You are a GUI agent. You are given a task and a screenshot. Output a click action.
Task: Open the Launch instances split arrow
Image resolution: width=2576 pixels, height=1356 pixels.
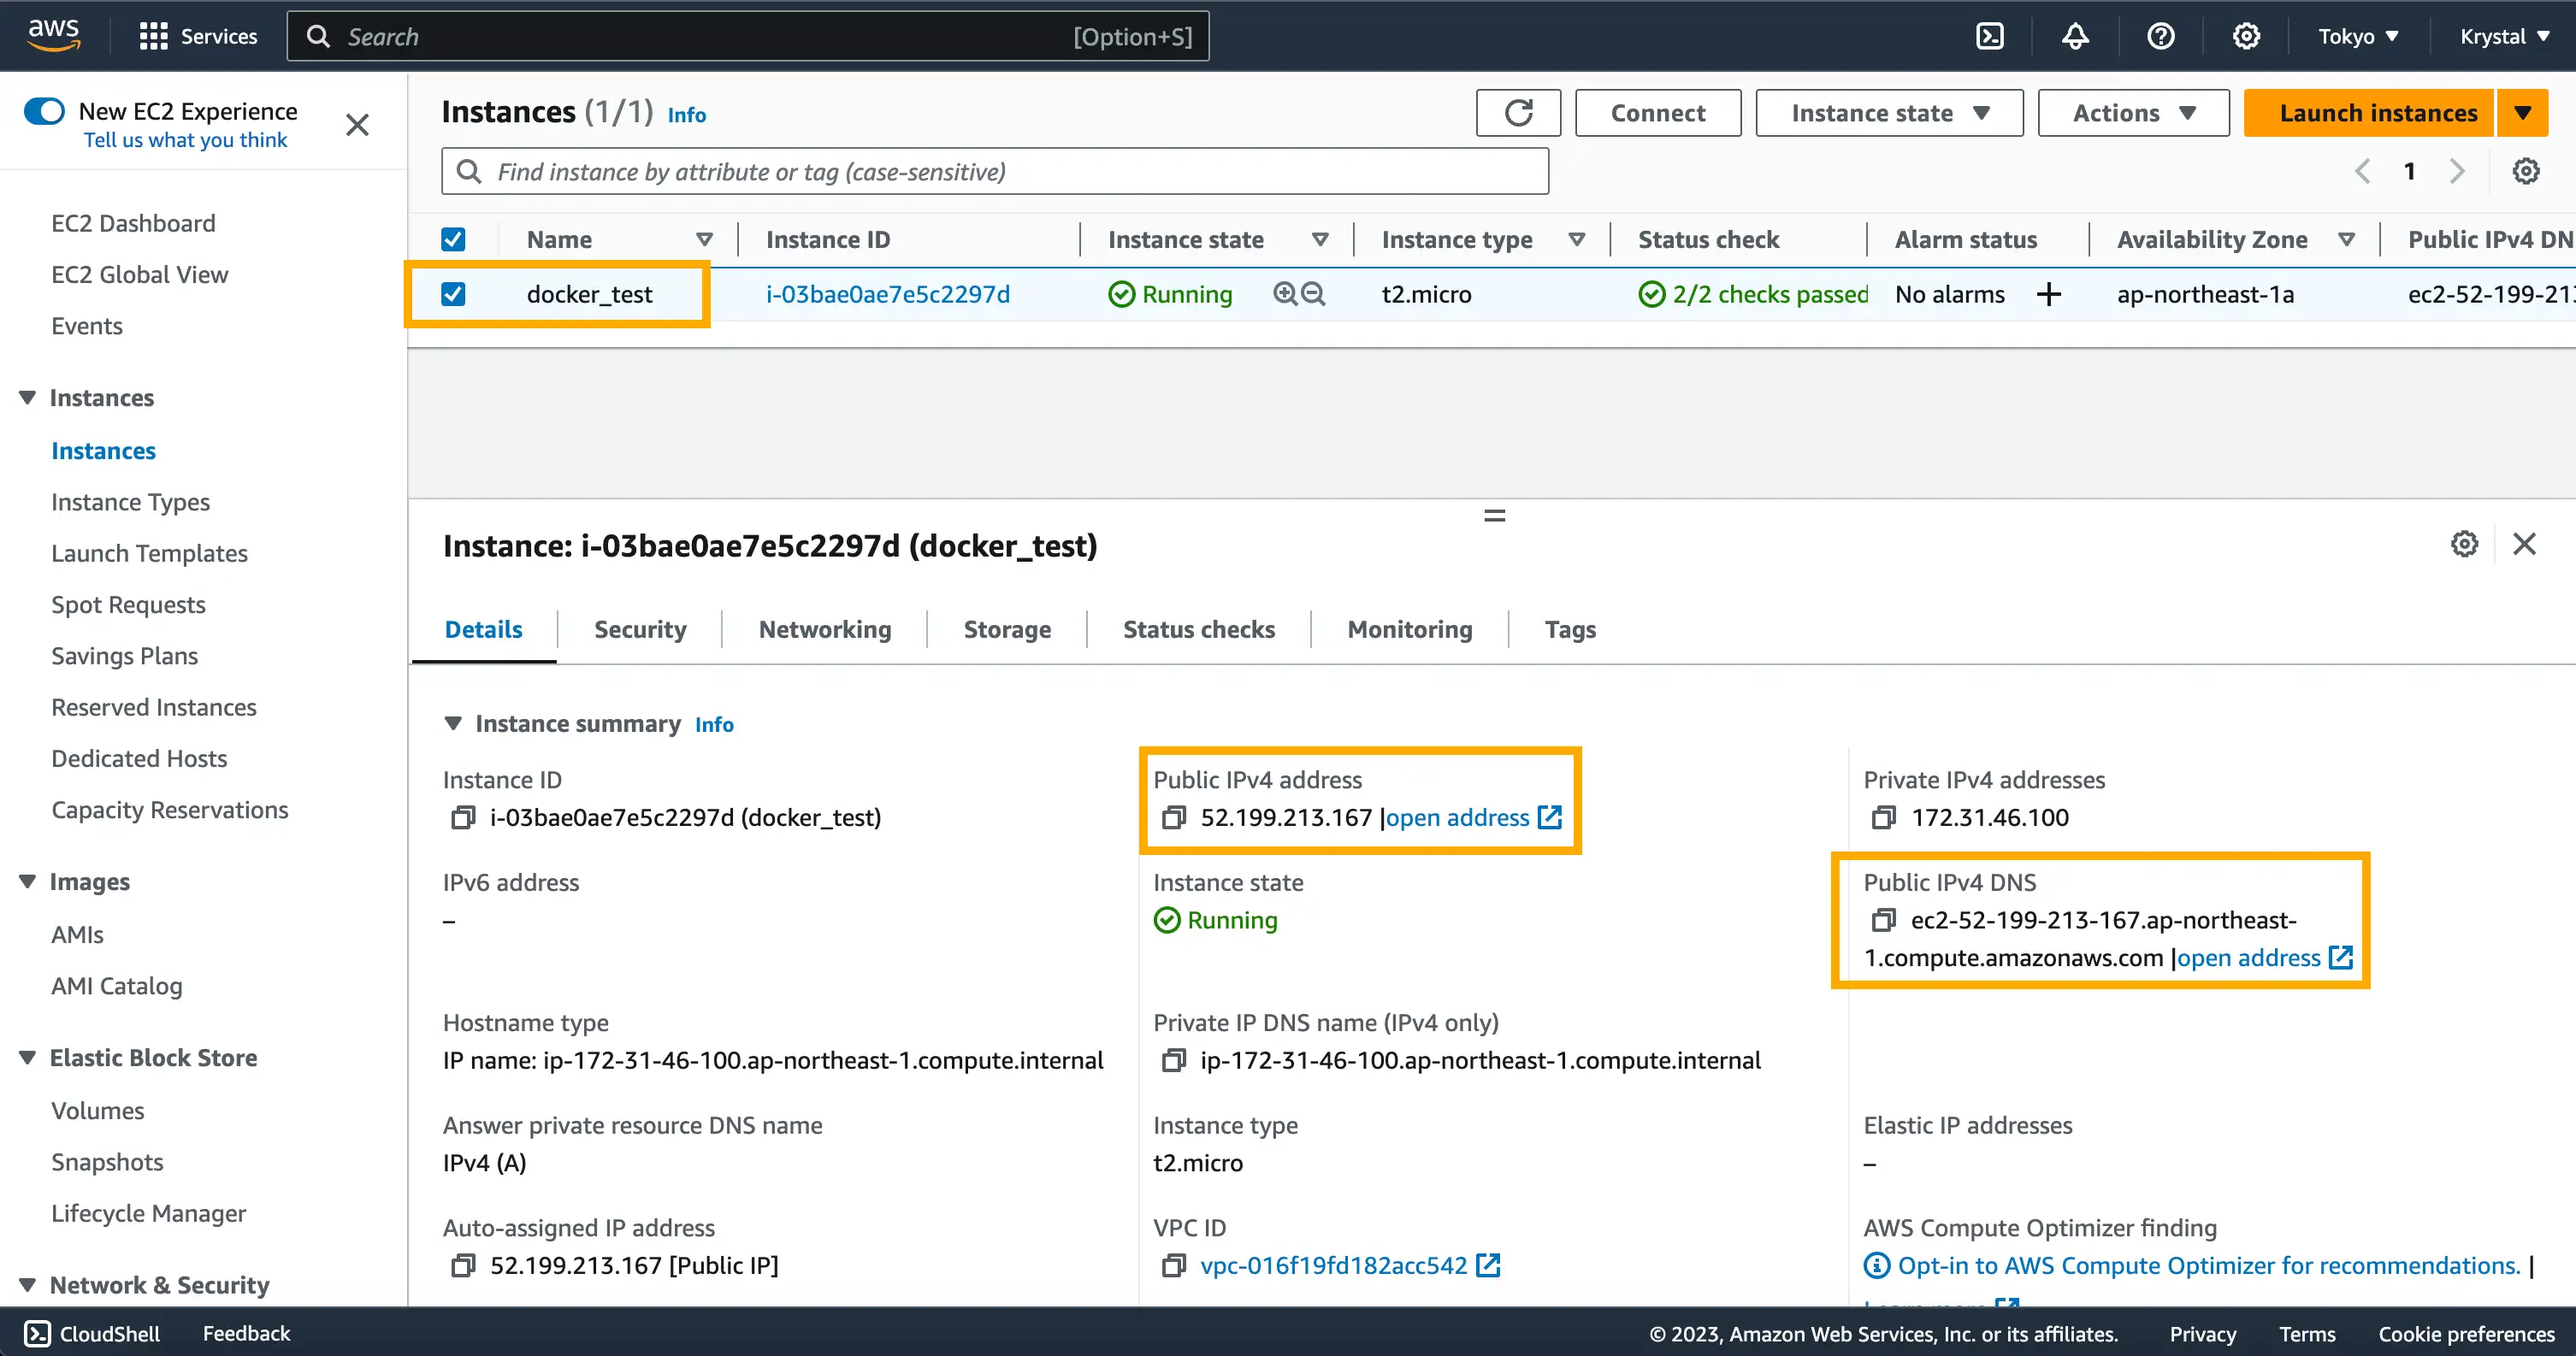point(2523,113)
